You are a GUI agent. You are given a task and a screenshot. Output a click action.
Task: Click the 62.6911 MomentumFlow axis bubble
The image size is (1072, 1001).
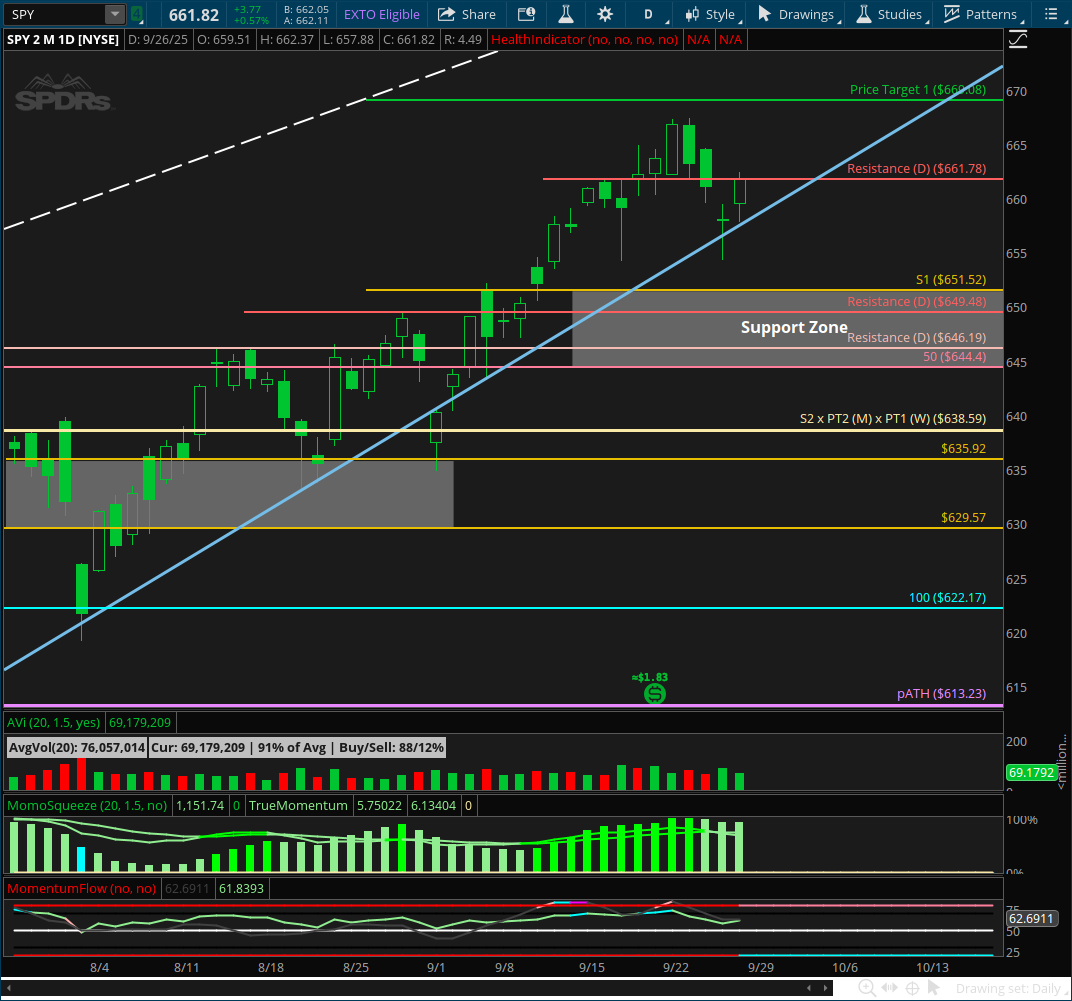tap(1031, 918)
